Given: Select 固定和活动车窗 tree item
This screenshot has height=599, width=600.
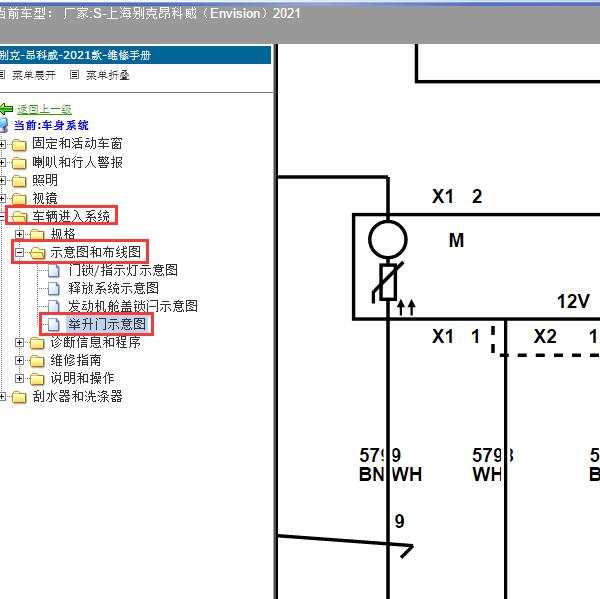Looking at the screenshot, I should tap(77, 144).
